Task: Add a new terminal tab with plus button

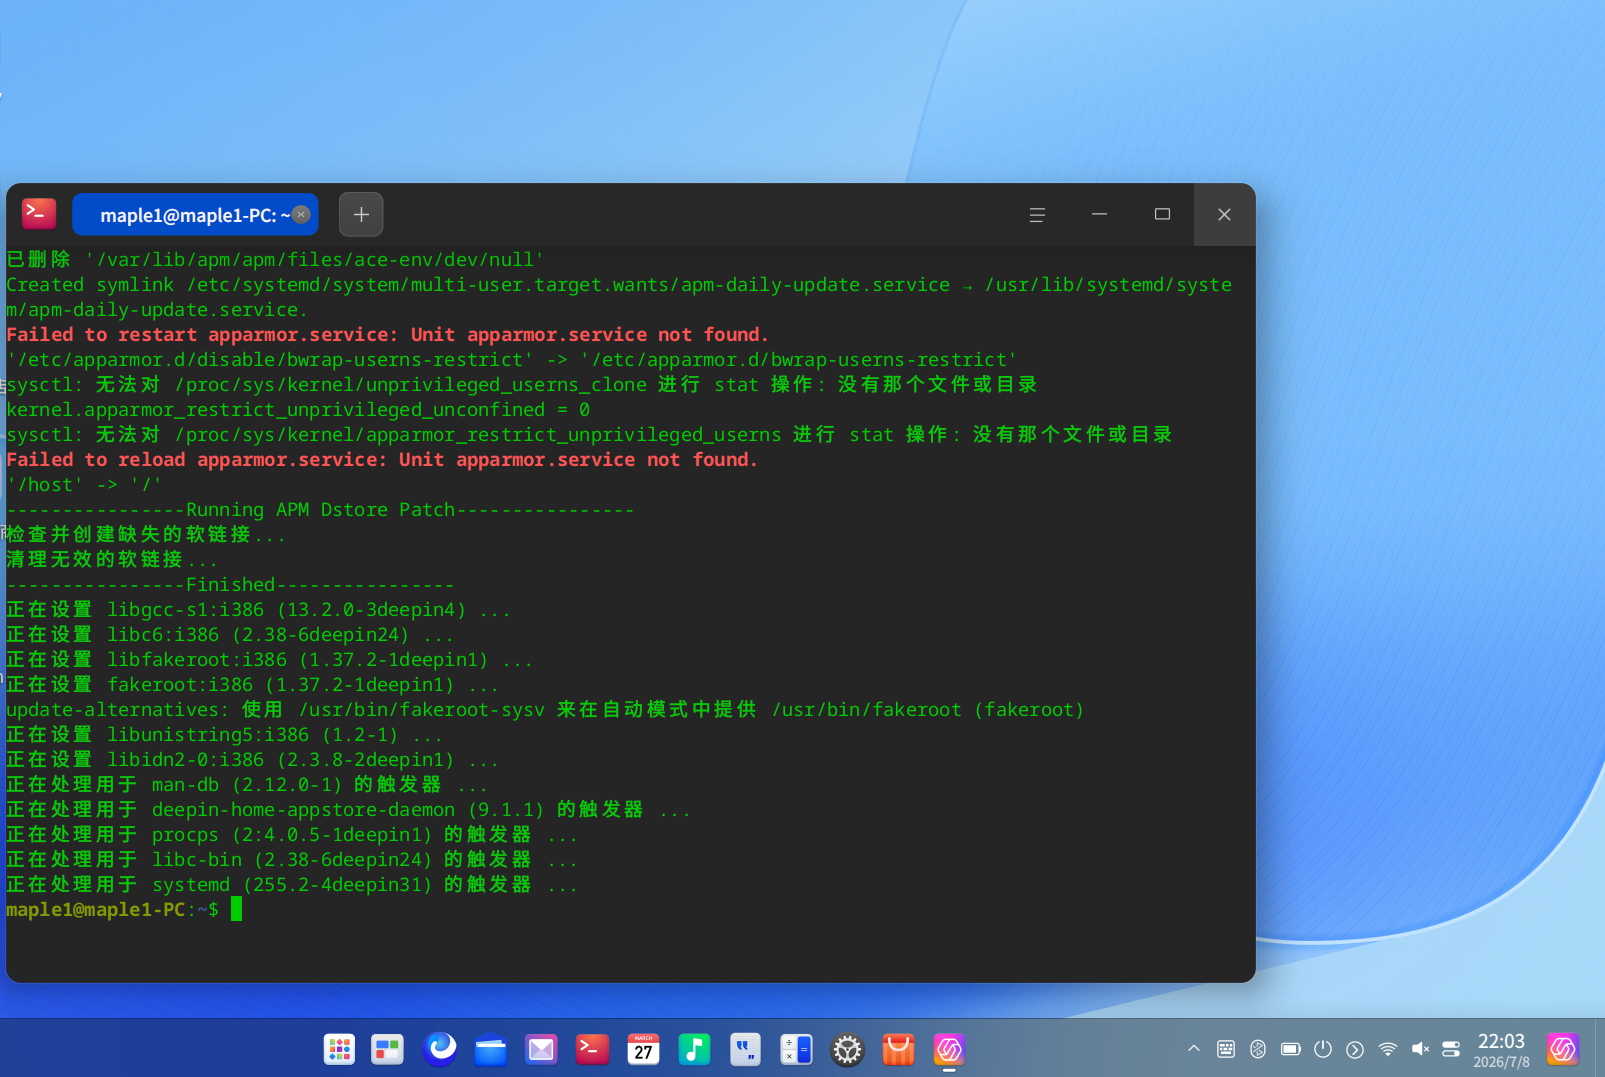Action: click(361, 214)
